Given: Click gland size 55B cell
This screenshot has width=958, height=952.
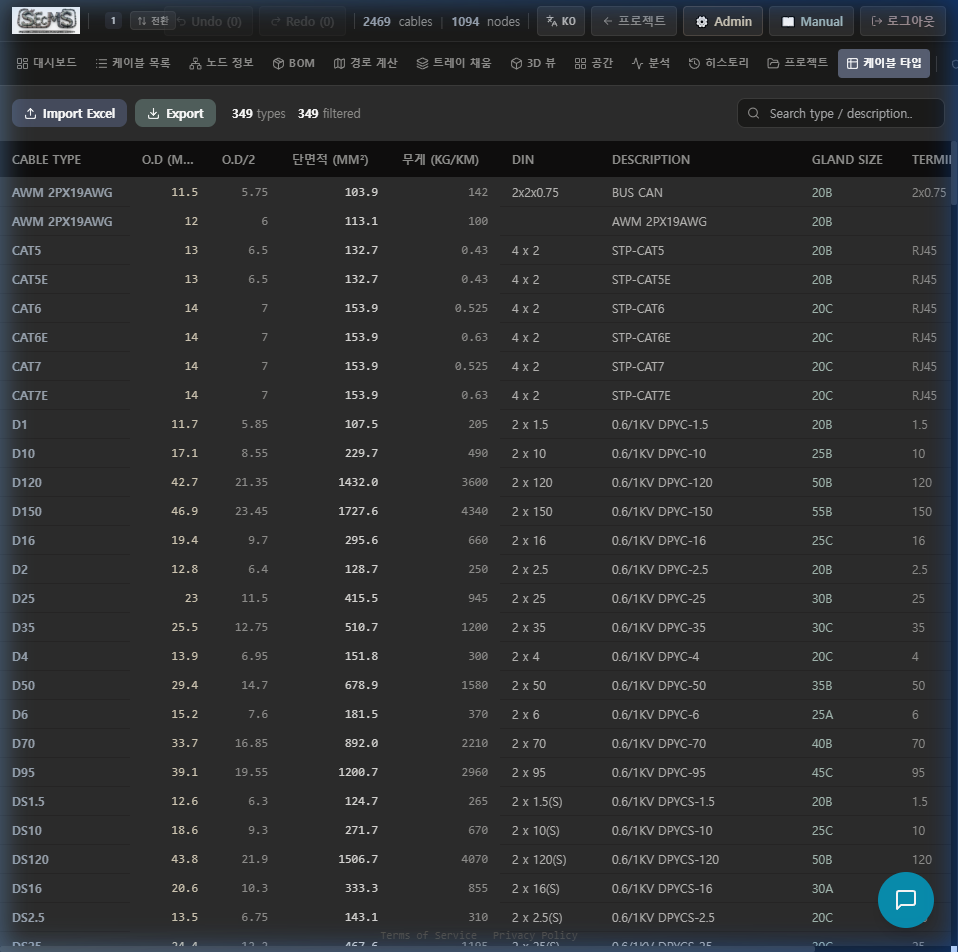Looking at the screenshot, I should [822, 511].
